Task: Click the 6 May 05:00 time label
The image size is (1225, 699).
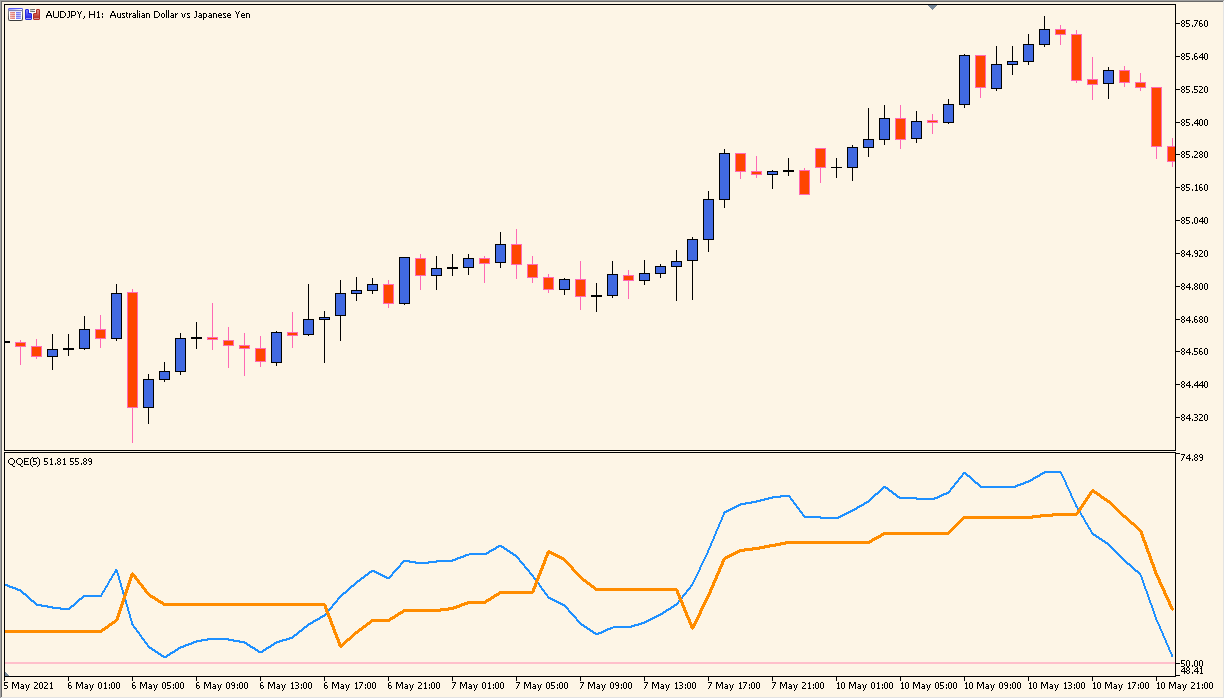Action: (x=159, y=686)
